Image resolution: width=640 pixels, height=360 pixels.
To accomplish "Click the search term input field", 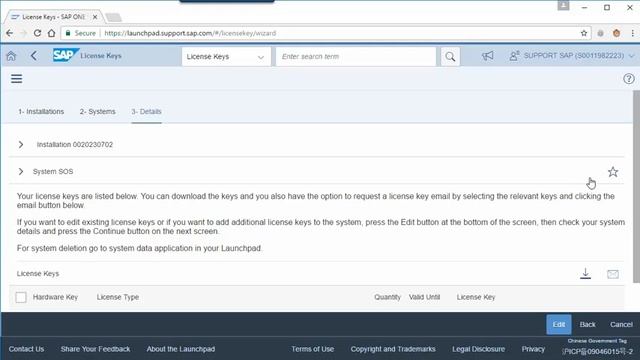I will 356,56.
